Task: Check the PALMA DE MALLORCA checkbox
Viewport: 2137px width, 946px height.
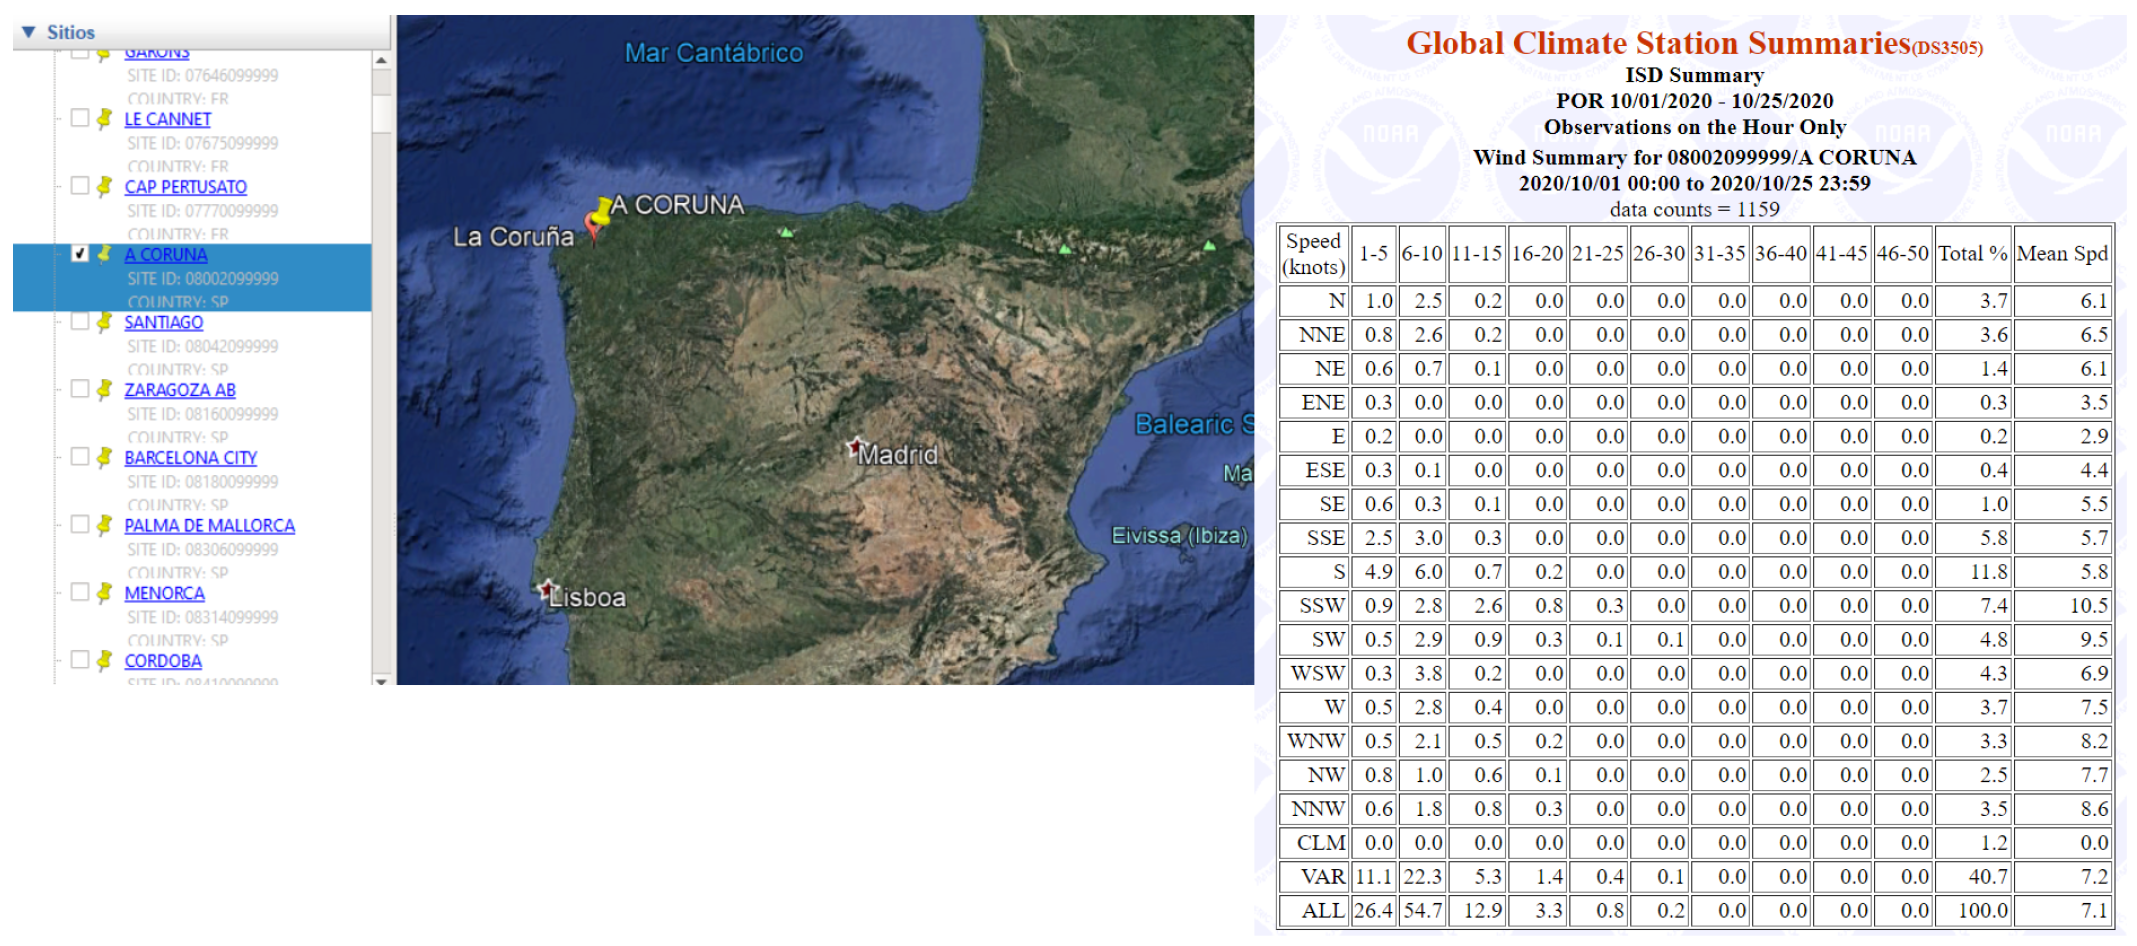Action: coord(80,525)
